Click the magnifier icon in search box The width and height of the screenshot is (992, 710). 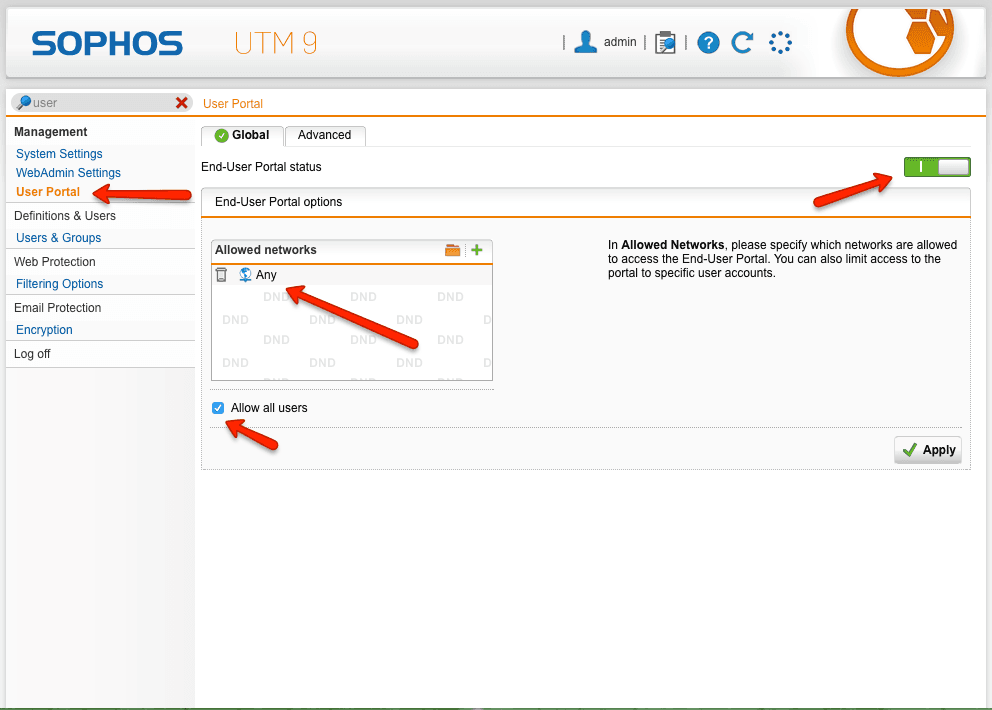pos(23,102)
